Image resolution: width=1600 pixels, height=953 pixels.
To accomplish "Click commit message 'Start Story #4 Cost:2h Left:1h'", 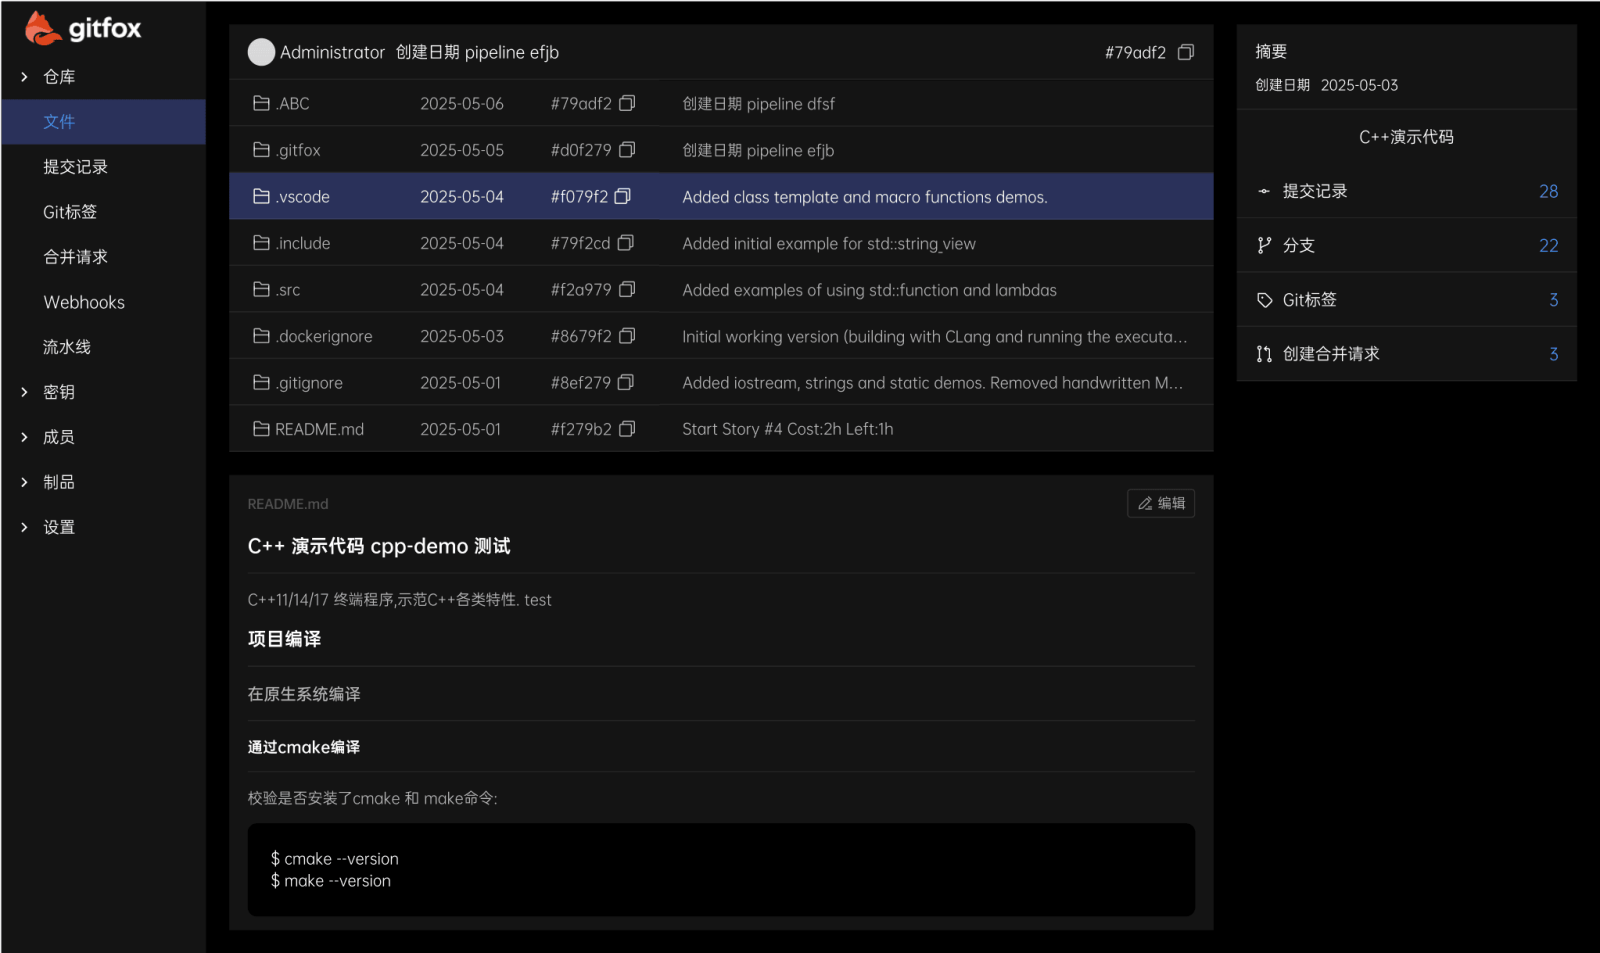I will click(x=788, y=429).
